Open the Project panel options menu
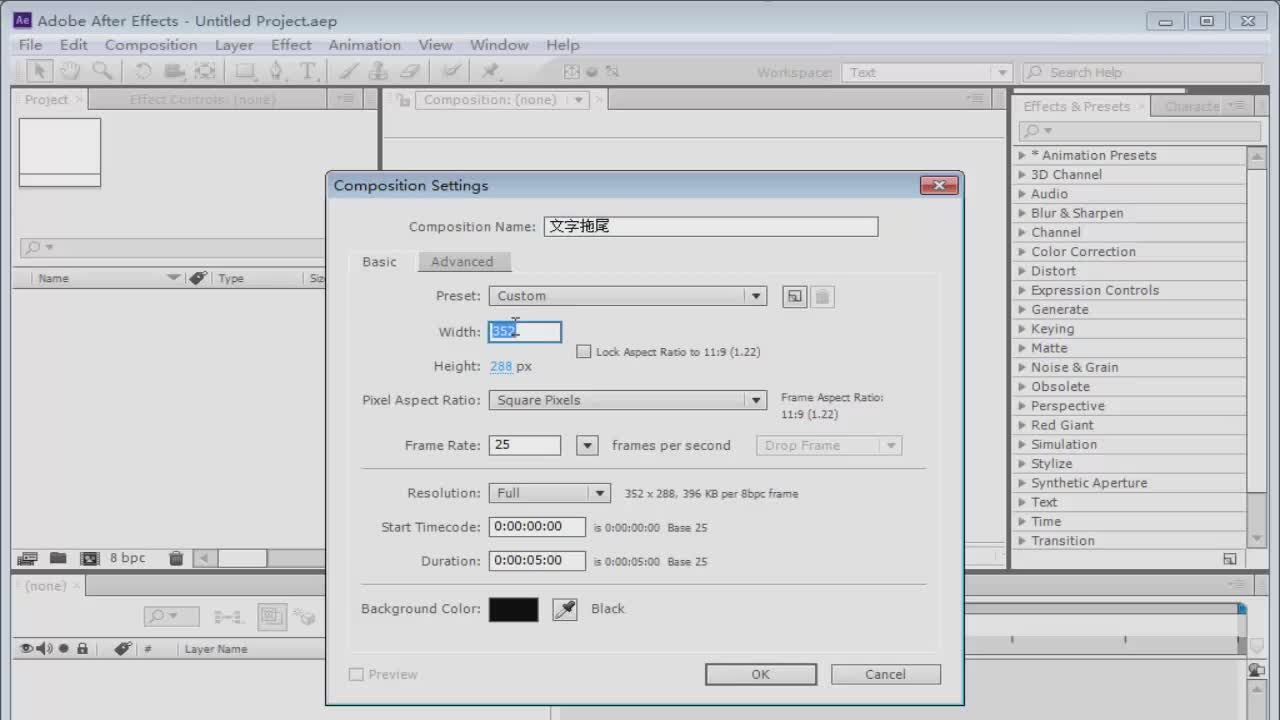 pos(345,99)
